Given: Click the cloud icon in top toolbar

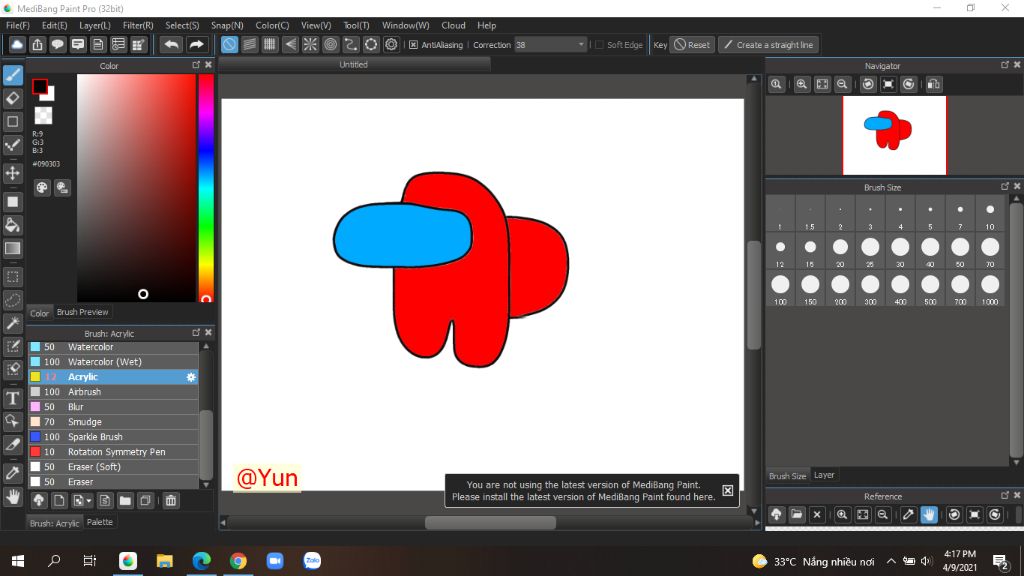Looking at the screenshot, I should pyautogui.click(x=17, y=44).
